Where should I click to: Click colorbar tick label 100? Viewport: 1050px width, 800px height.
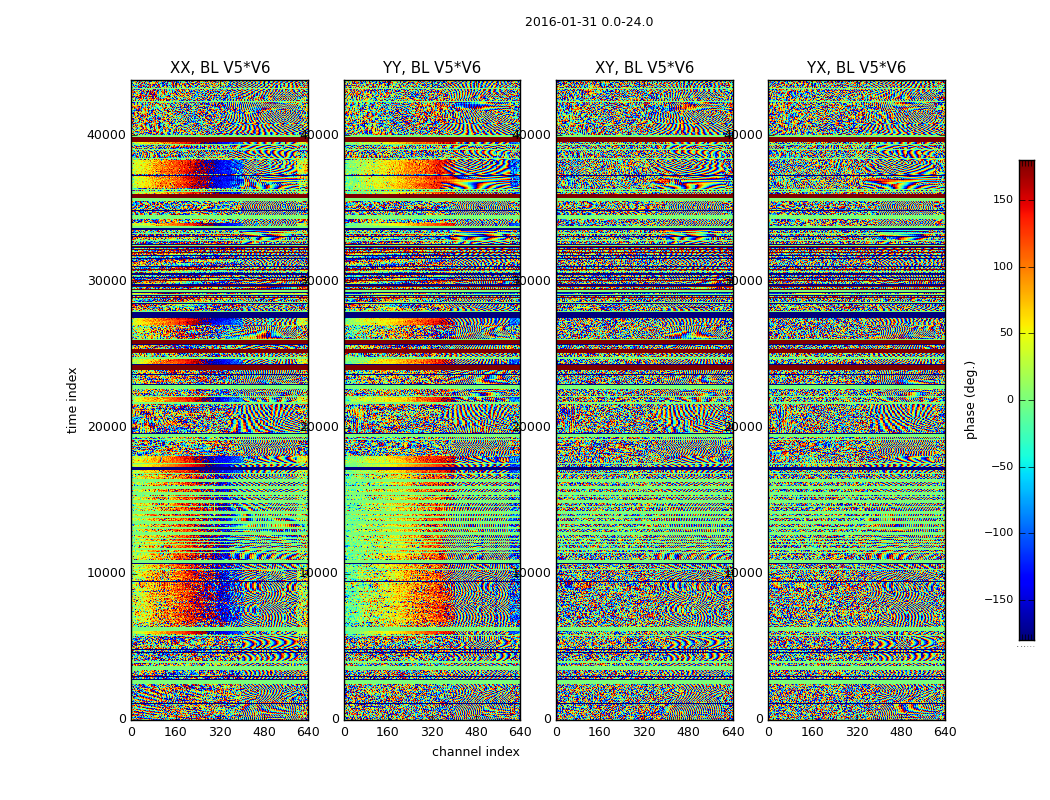point(1002,266)
